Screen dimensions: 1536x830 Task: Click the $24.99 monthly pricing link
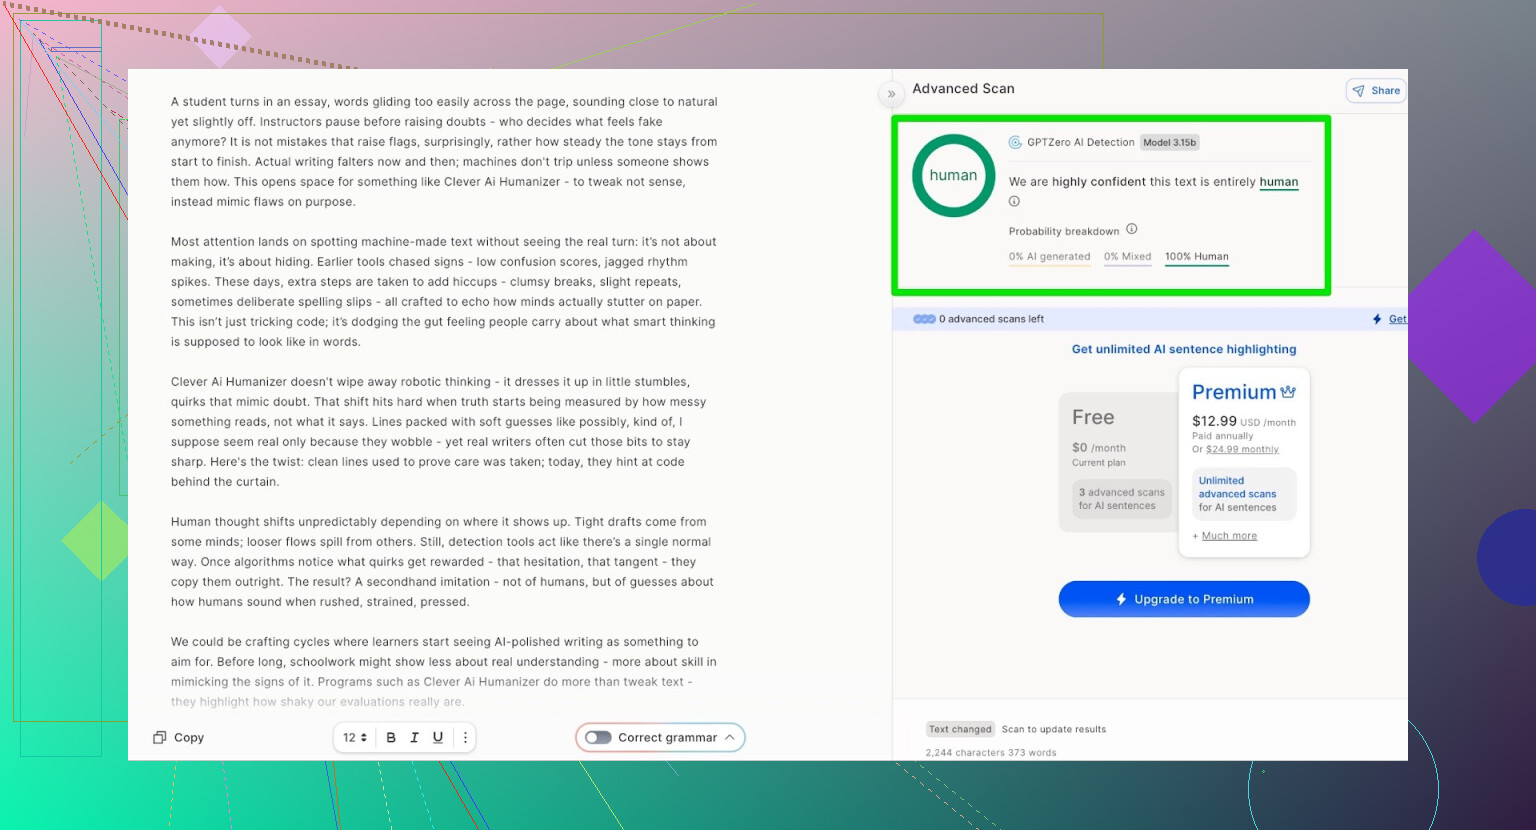point(1242,450)
